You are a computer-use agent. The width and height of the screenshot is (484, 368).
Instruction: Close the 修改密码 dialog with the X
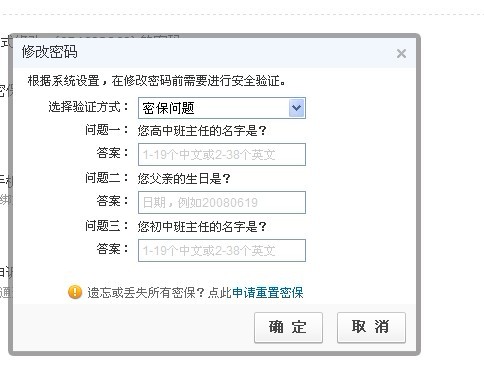click(401, 53)
